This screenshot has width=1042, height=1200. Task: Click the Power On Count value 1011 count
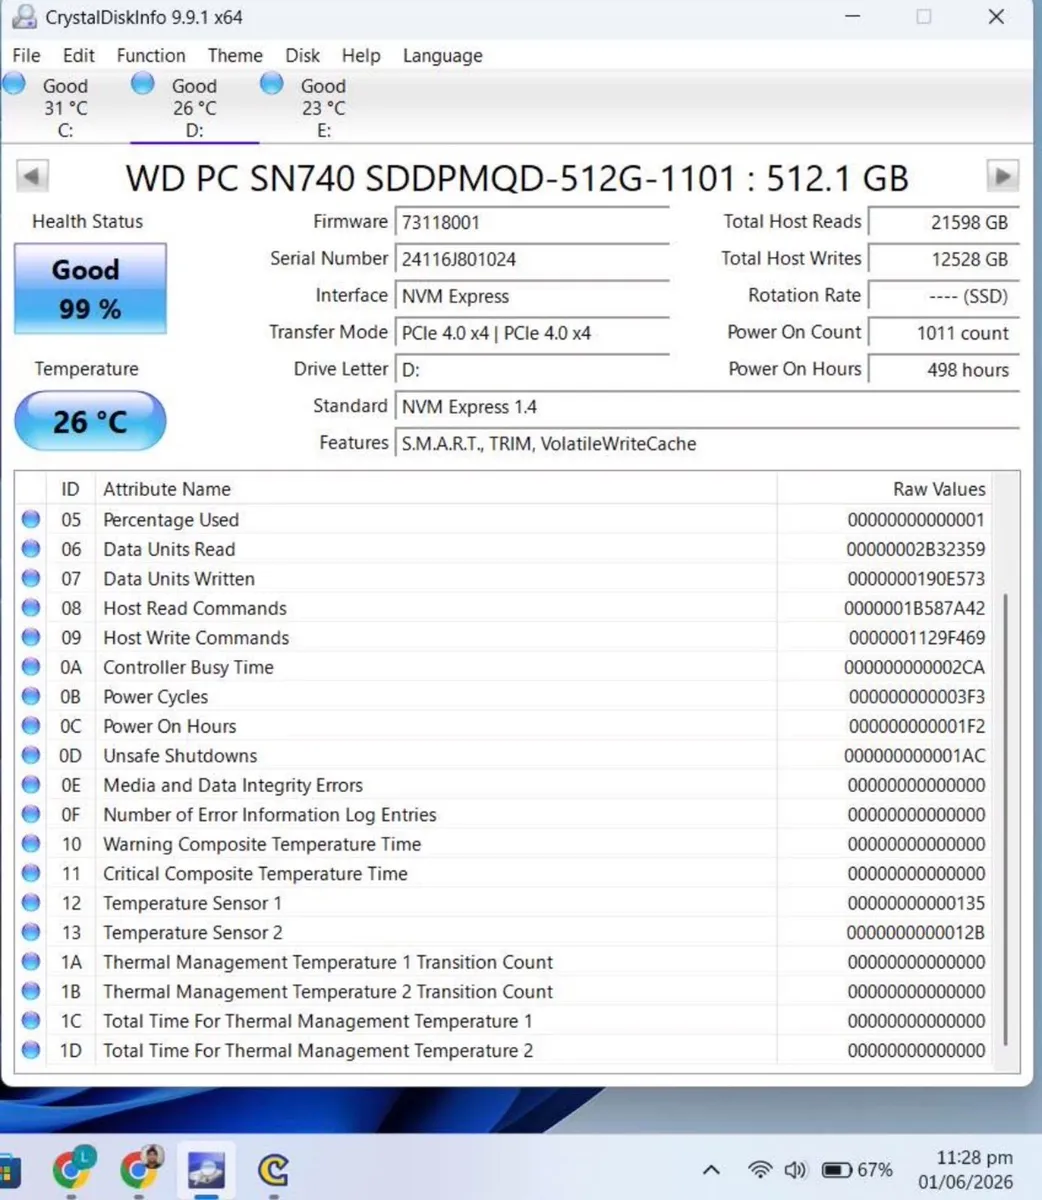coord(944,334)
